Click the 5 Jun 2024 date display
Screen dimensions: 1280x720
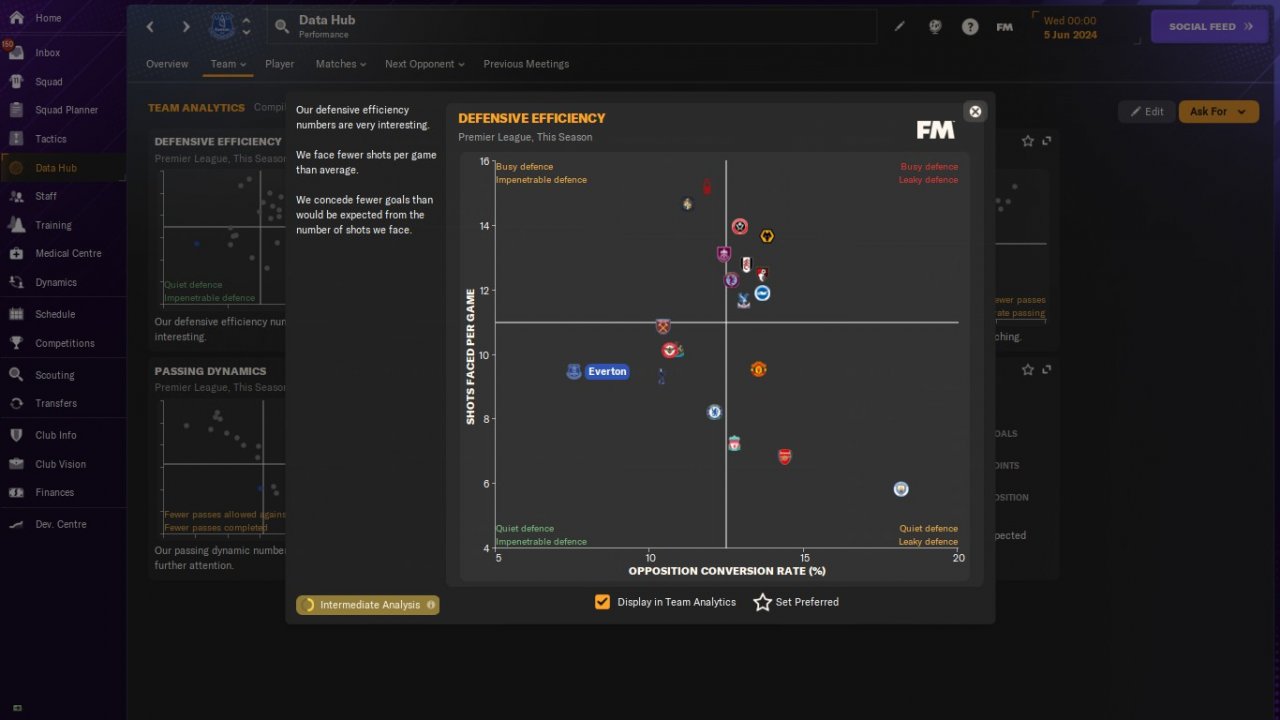pos(1070,34)
